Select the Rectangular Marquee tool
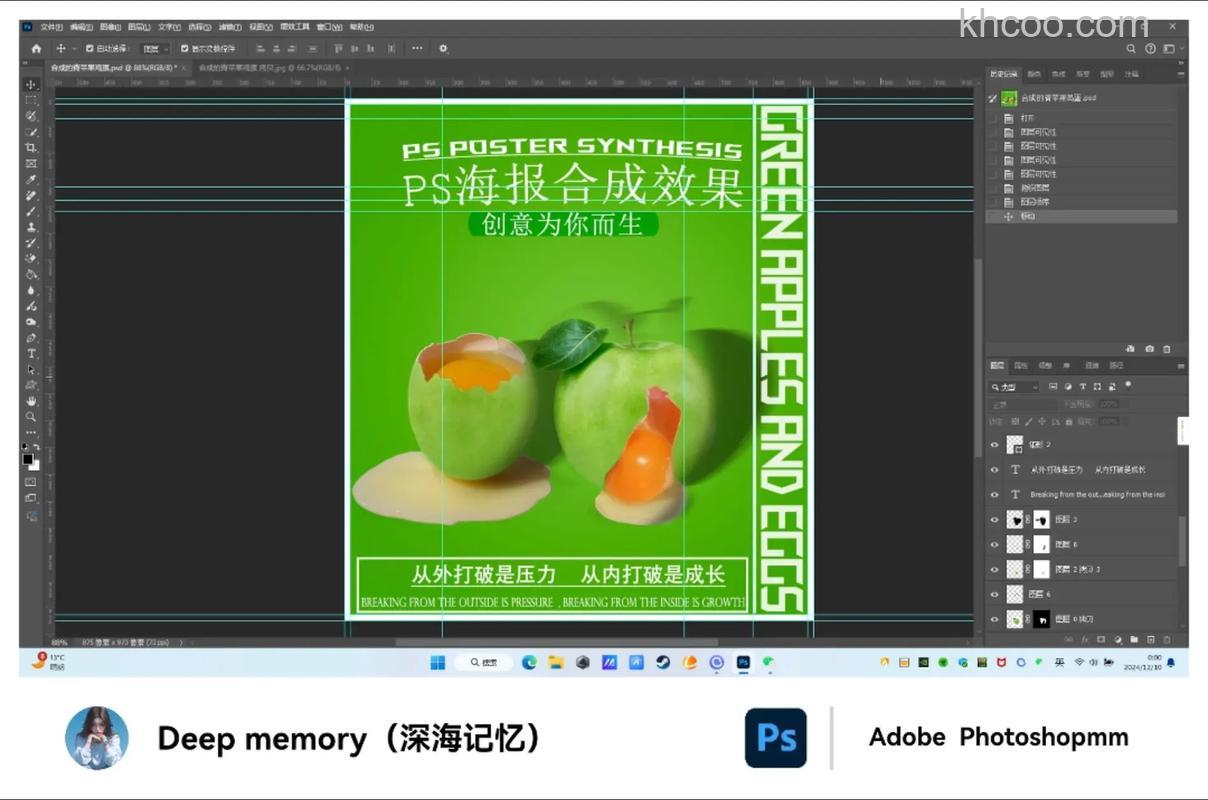 [x=31, y=101]
